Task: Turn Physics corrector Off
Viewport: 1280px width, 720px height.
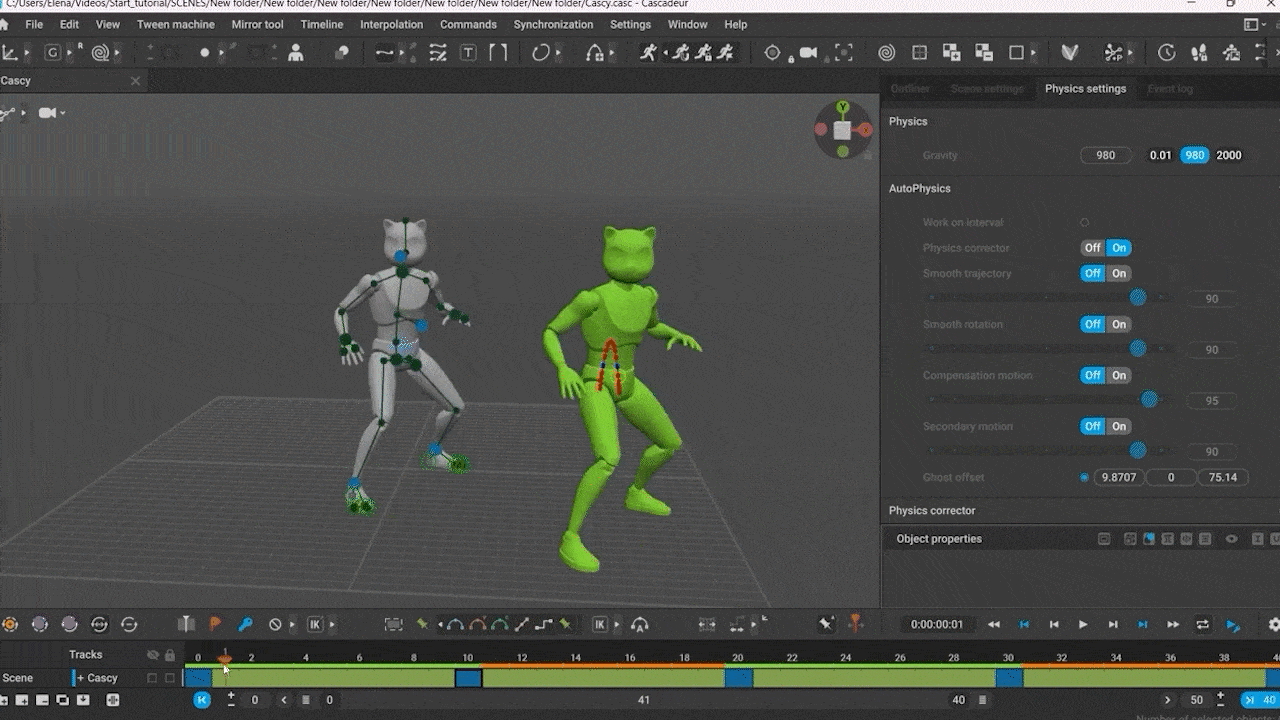Action: (1092, 248)
